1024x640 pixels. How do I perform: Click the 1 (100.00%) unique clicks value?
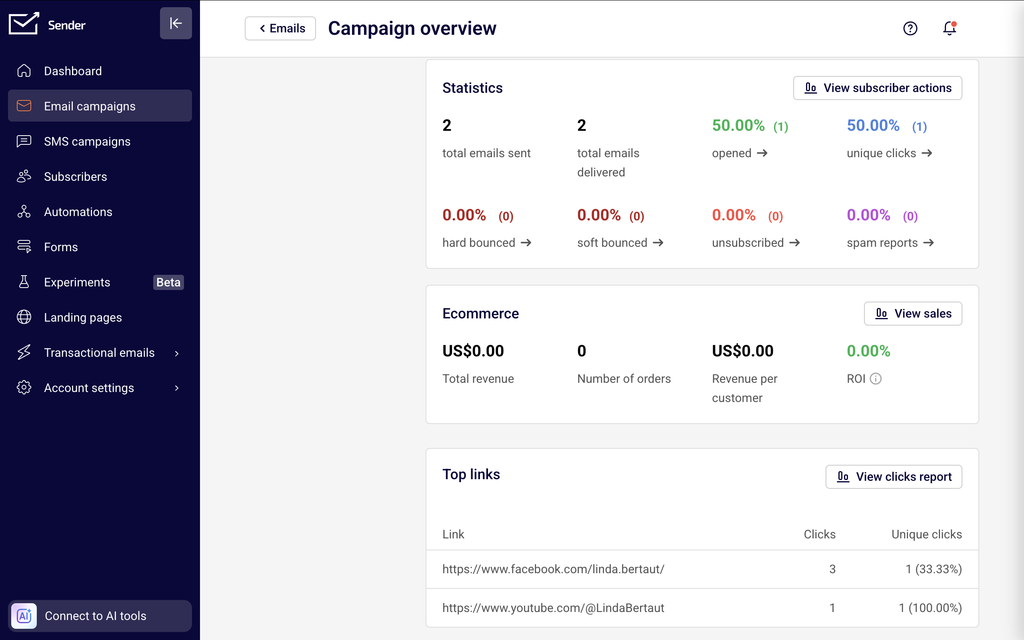pos(930,608)
